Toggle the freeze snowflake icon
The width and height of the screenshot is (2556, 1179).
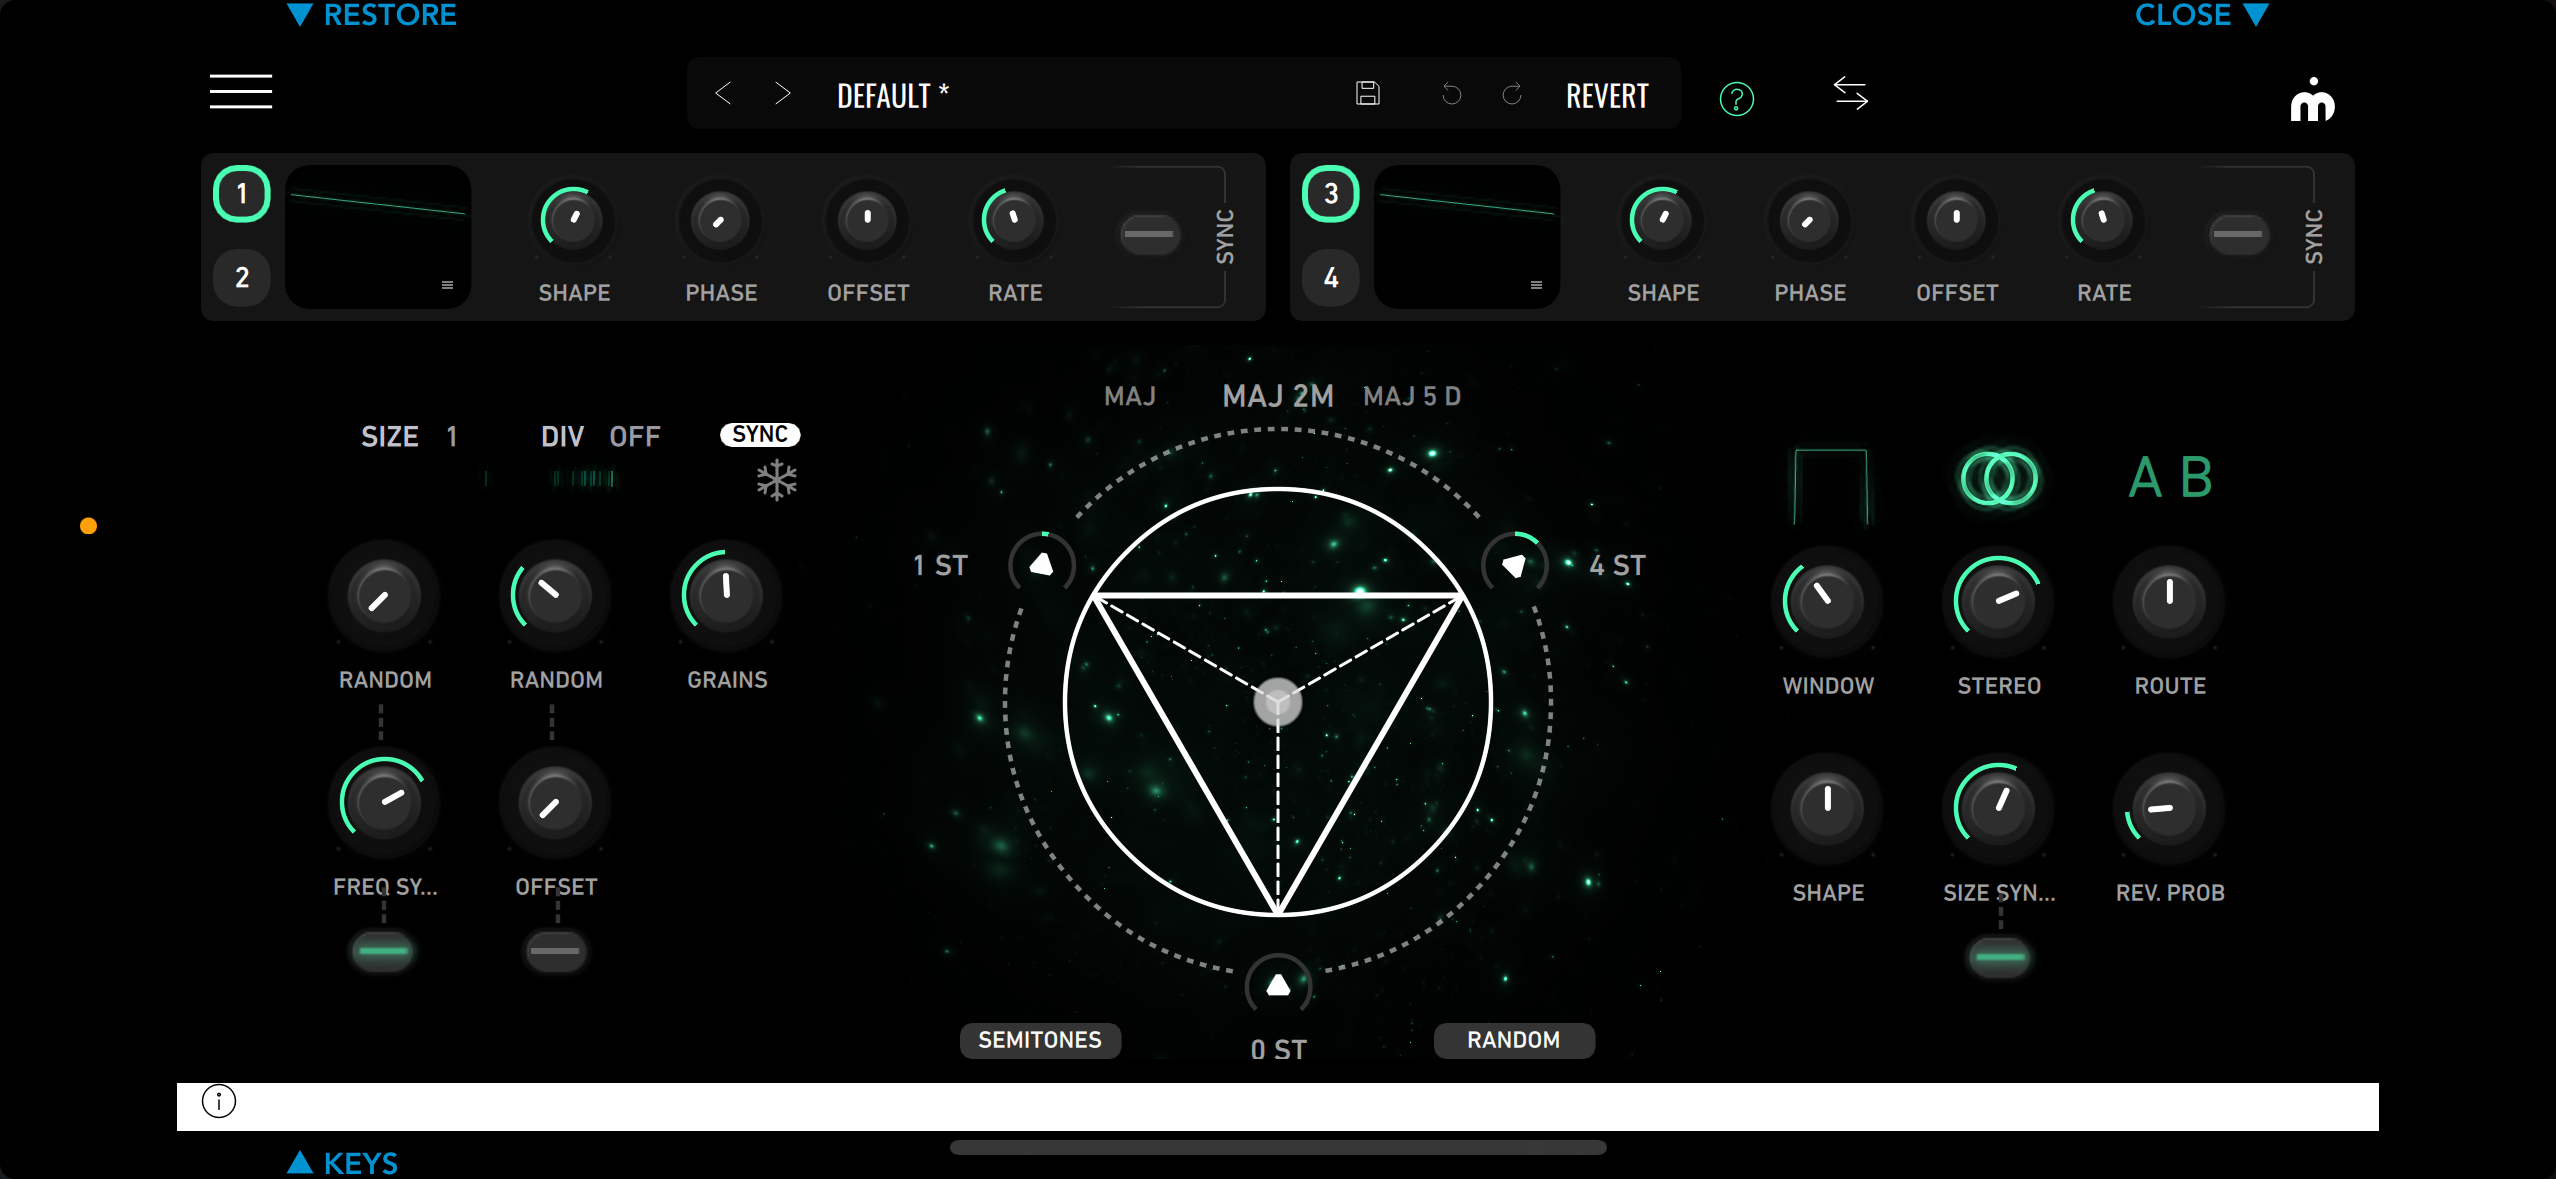point(776,481)
